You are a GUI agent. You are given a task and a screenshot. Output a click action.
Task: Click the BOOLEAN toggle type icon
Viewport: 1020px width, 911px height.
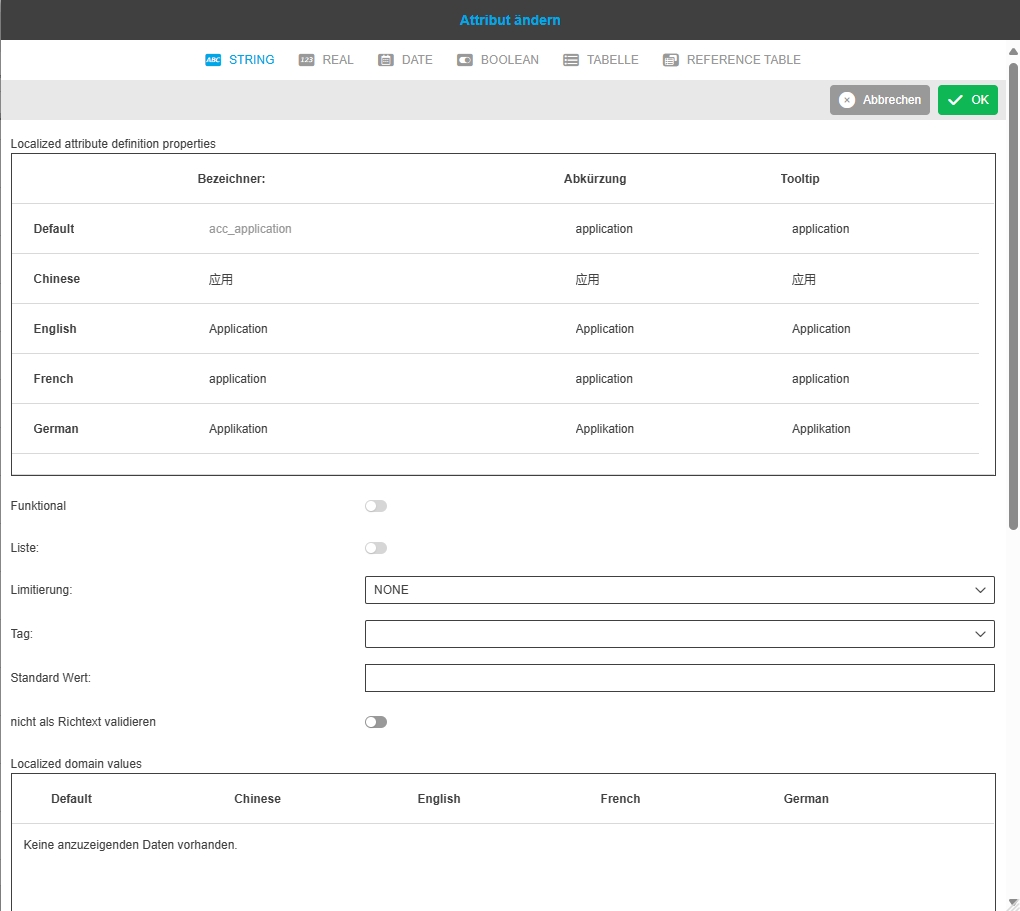(465, 60)
